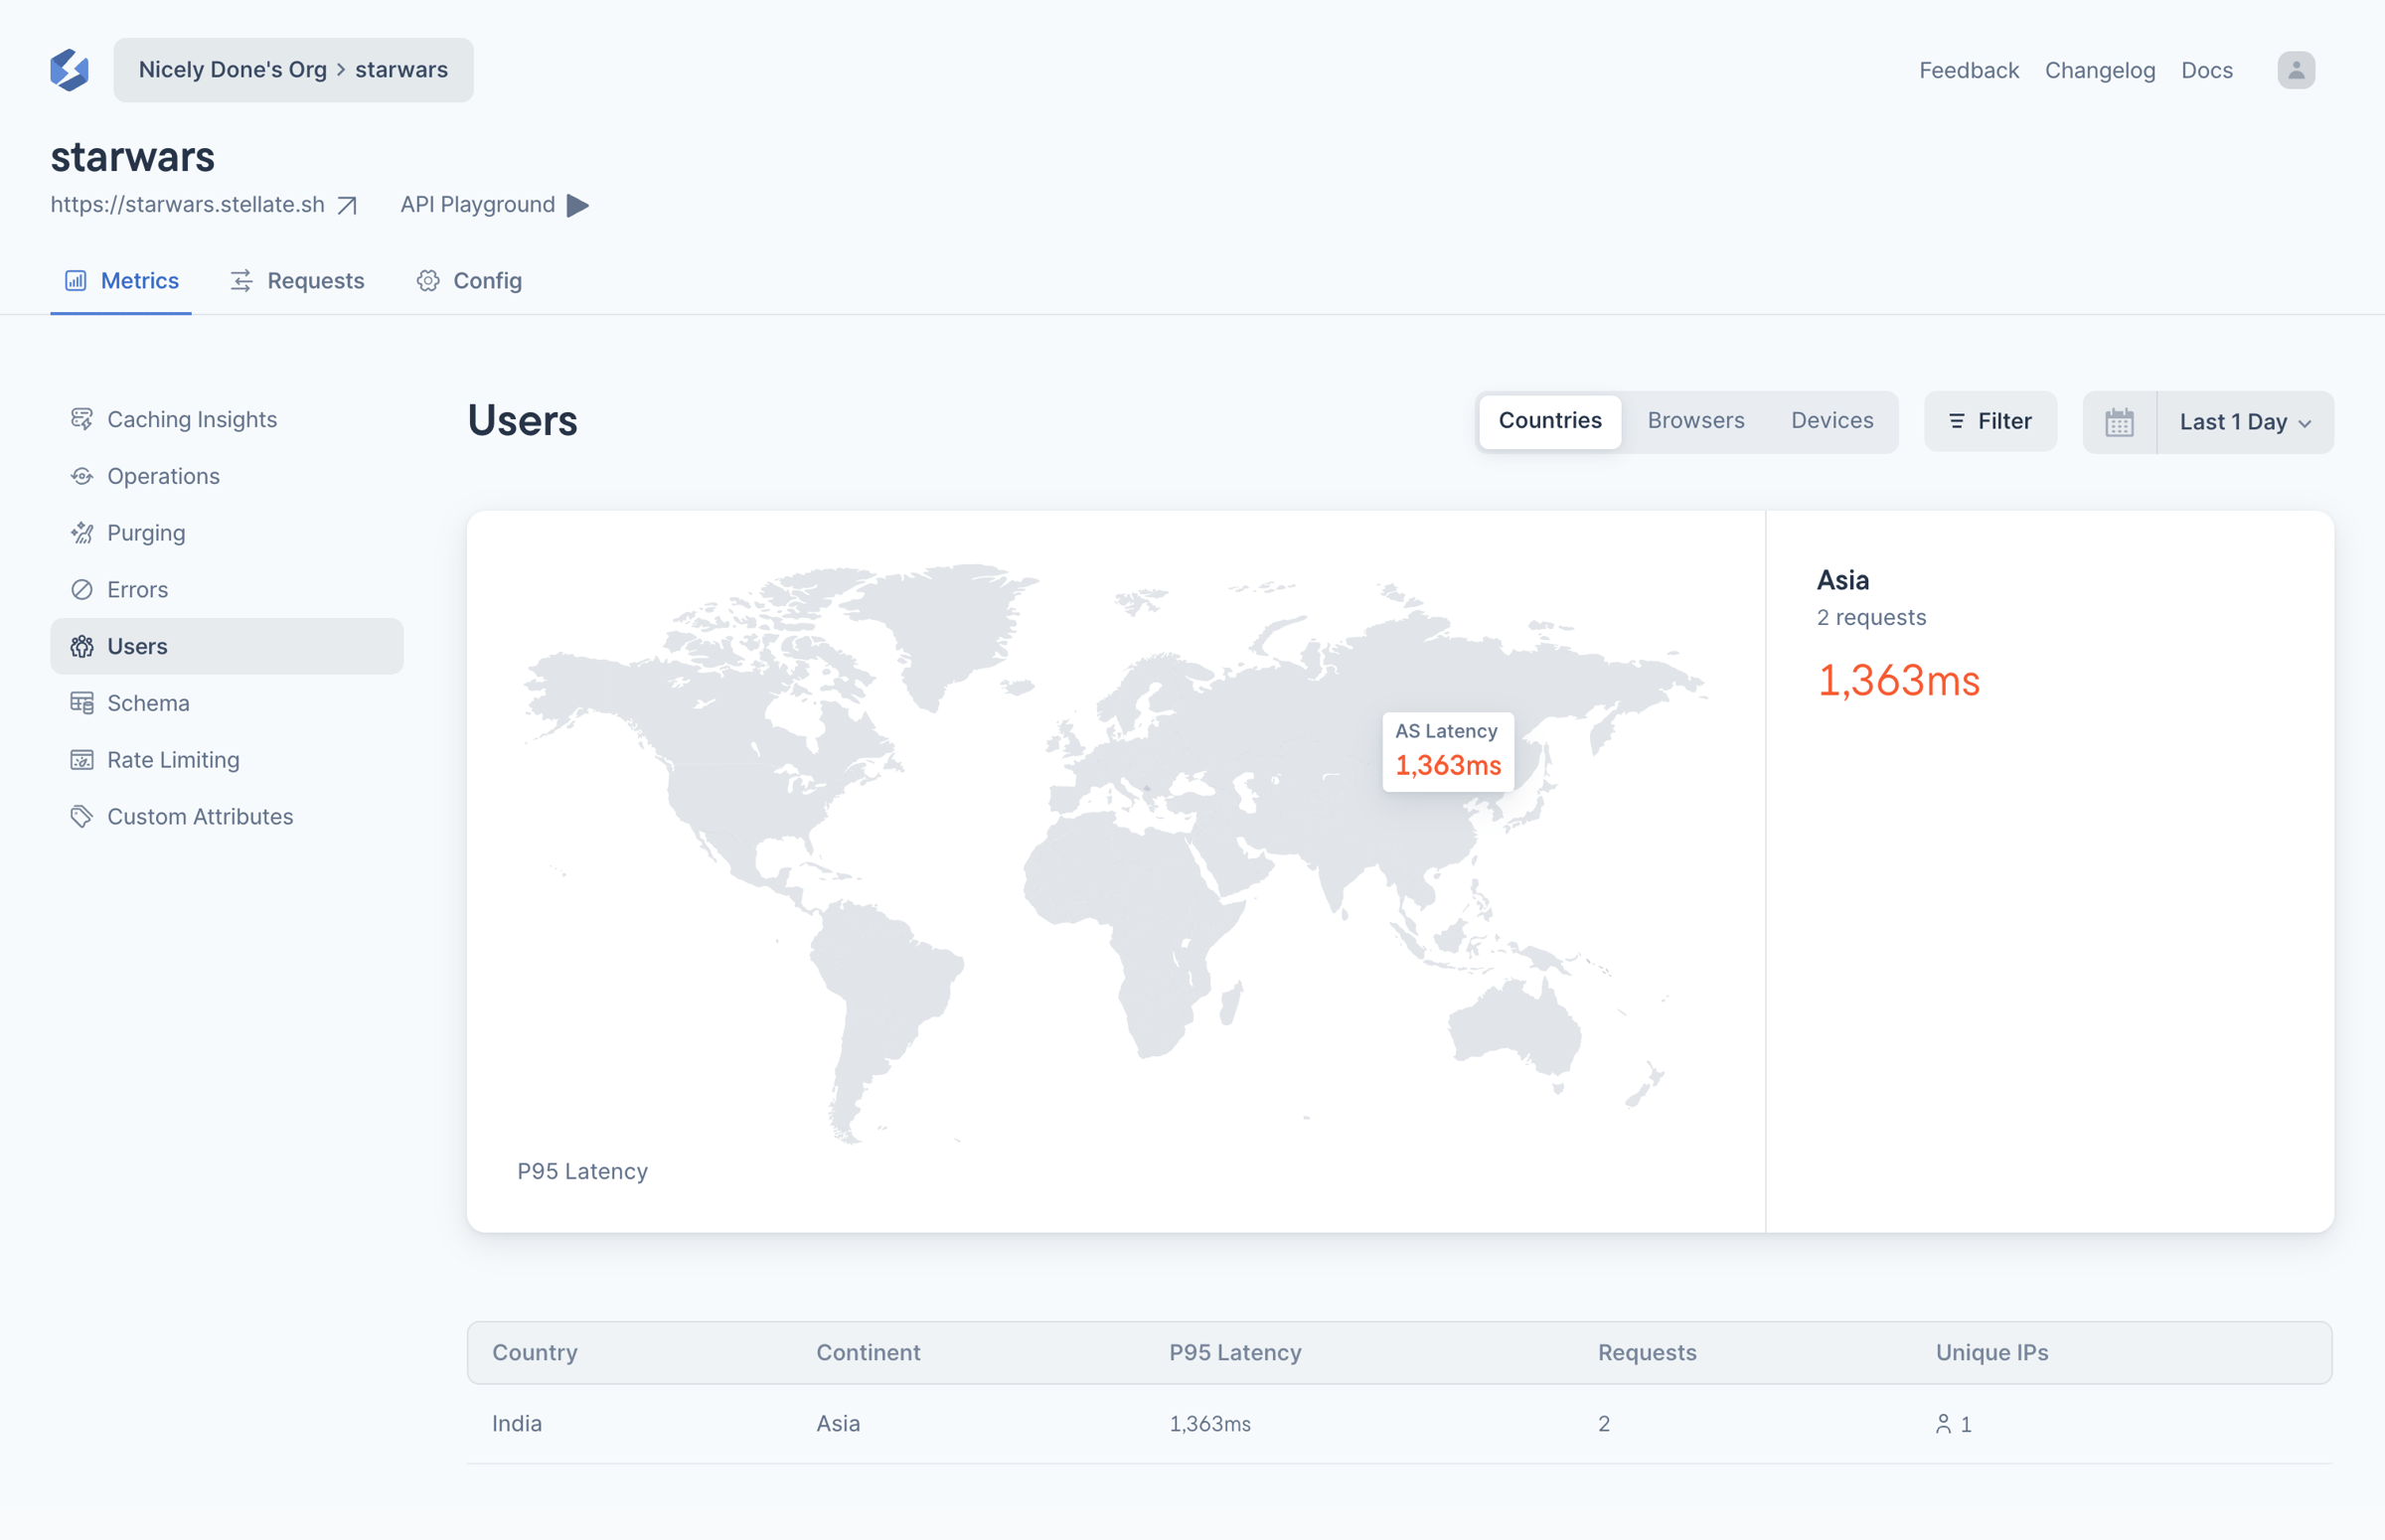Click the large 1,363ms side panel value
The width and height of the screenshot is (2385, 1540).
pyautogui.click(x=1898, y=681)
